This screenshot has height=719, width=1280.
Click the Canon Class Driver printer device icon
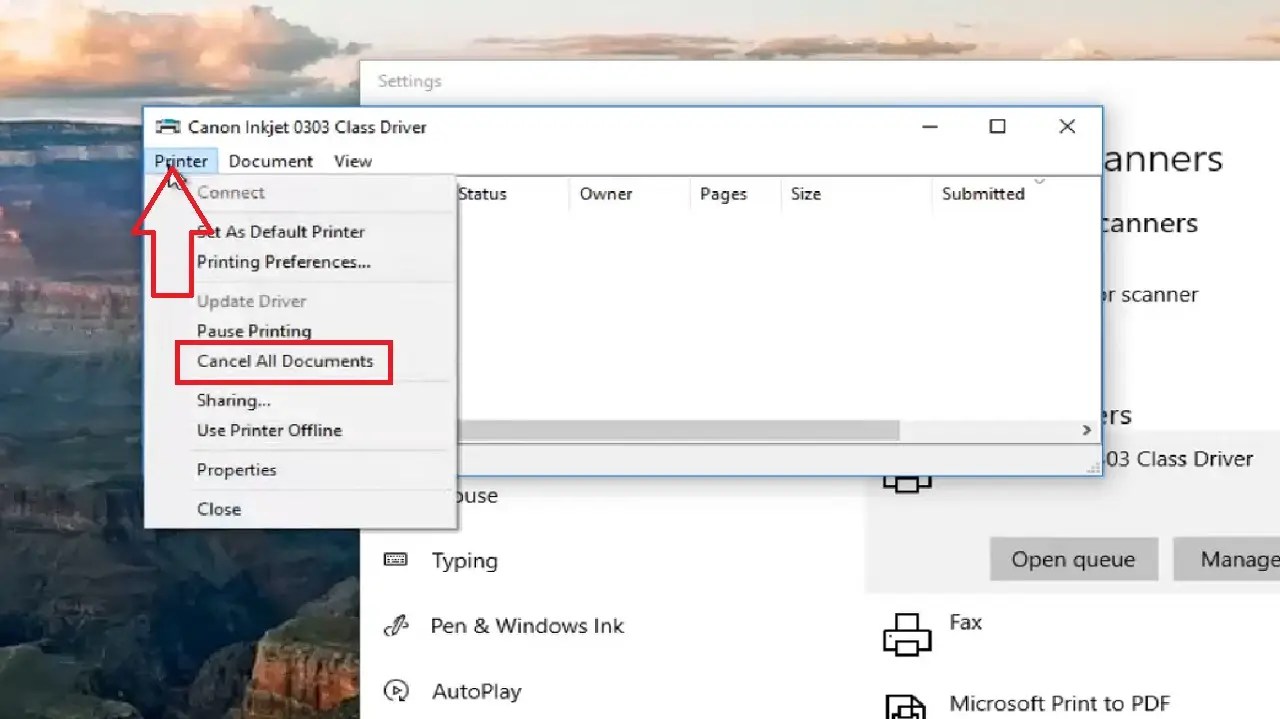pos(906,483)
